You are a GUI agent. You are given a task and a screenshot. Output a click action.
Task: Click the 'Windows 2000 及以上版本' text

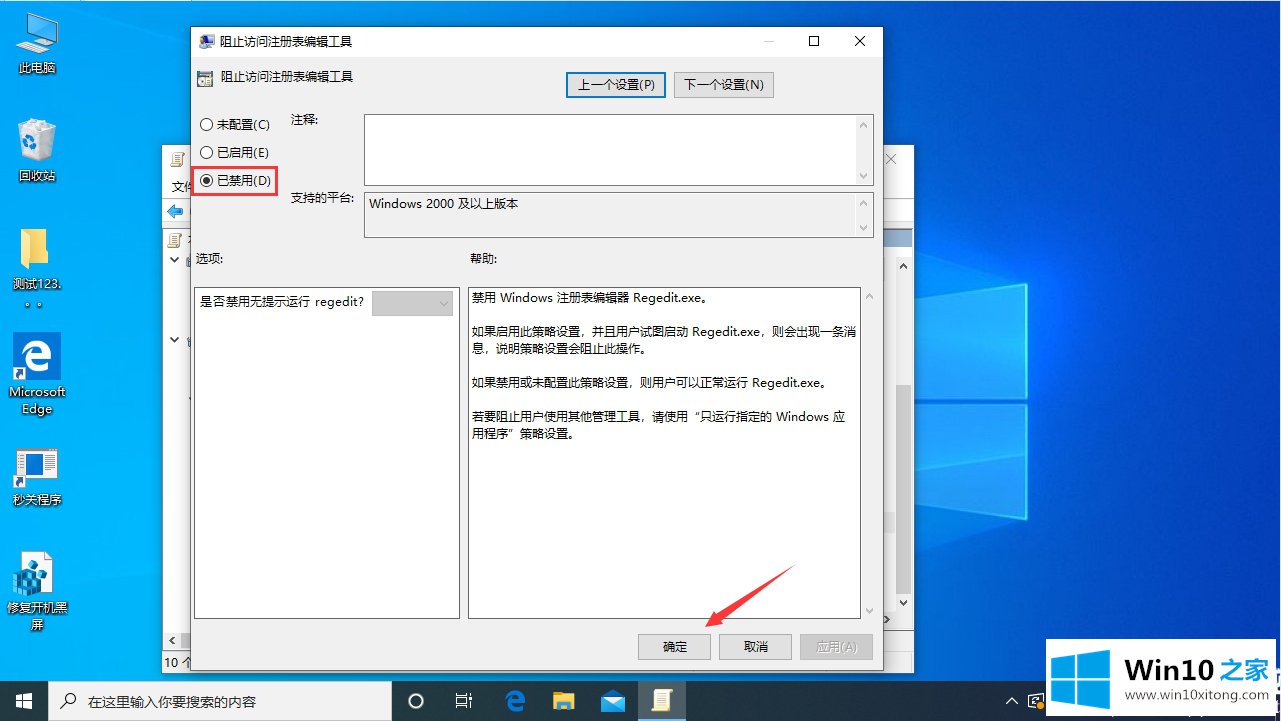tap(444, 203)
